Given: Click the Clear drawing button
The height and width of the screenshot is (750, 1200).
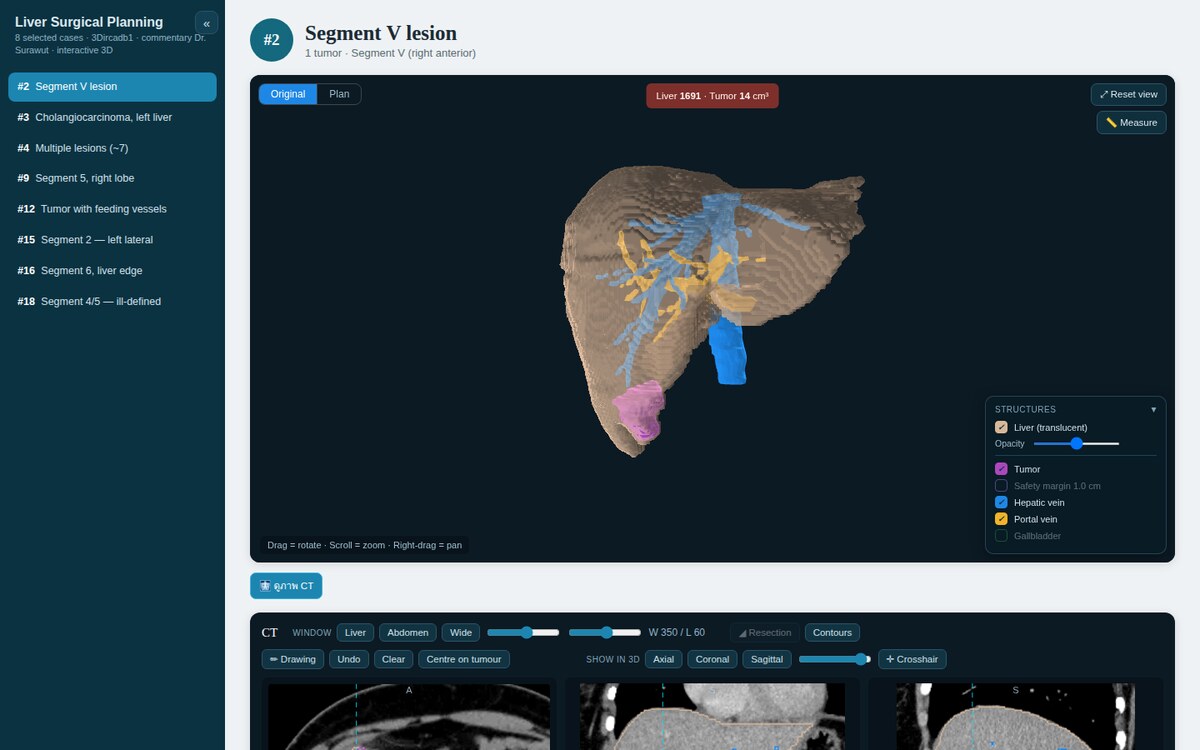Looking at the screenshot, I should pos(394,659).
